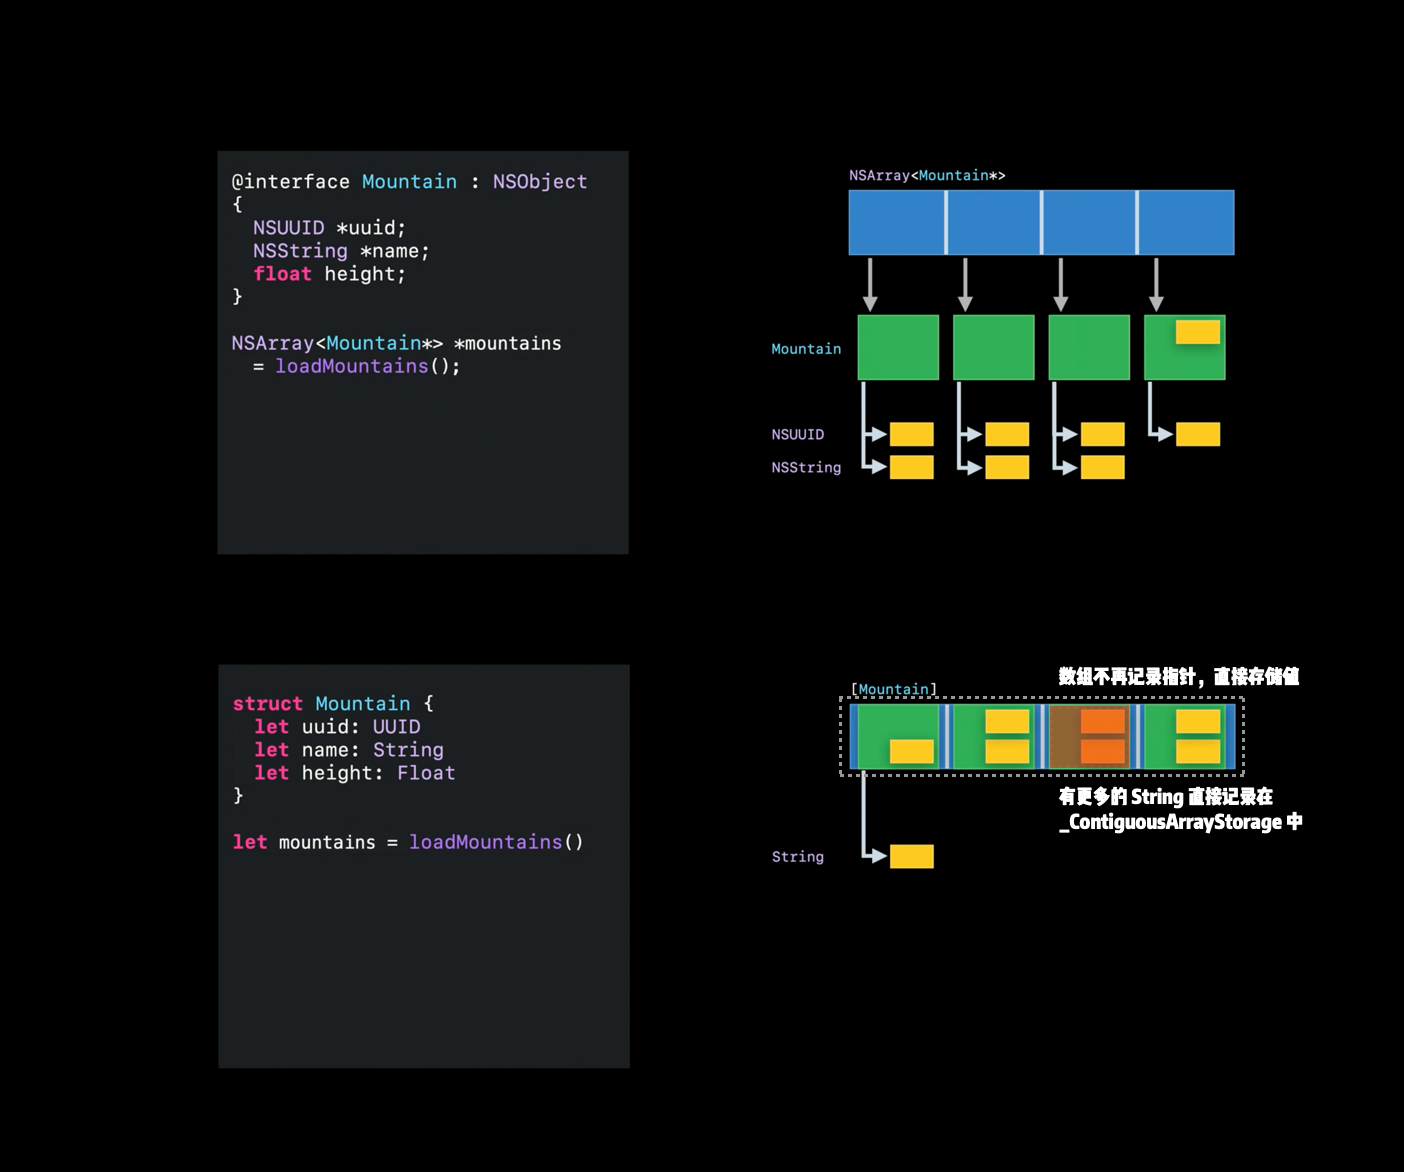Select the orange highlighted Mountain struct element
Screen dimensions: 1404x1172
(1089, 736)
